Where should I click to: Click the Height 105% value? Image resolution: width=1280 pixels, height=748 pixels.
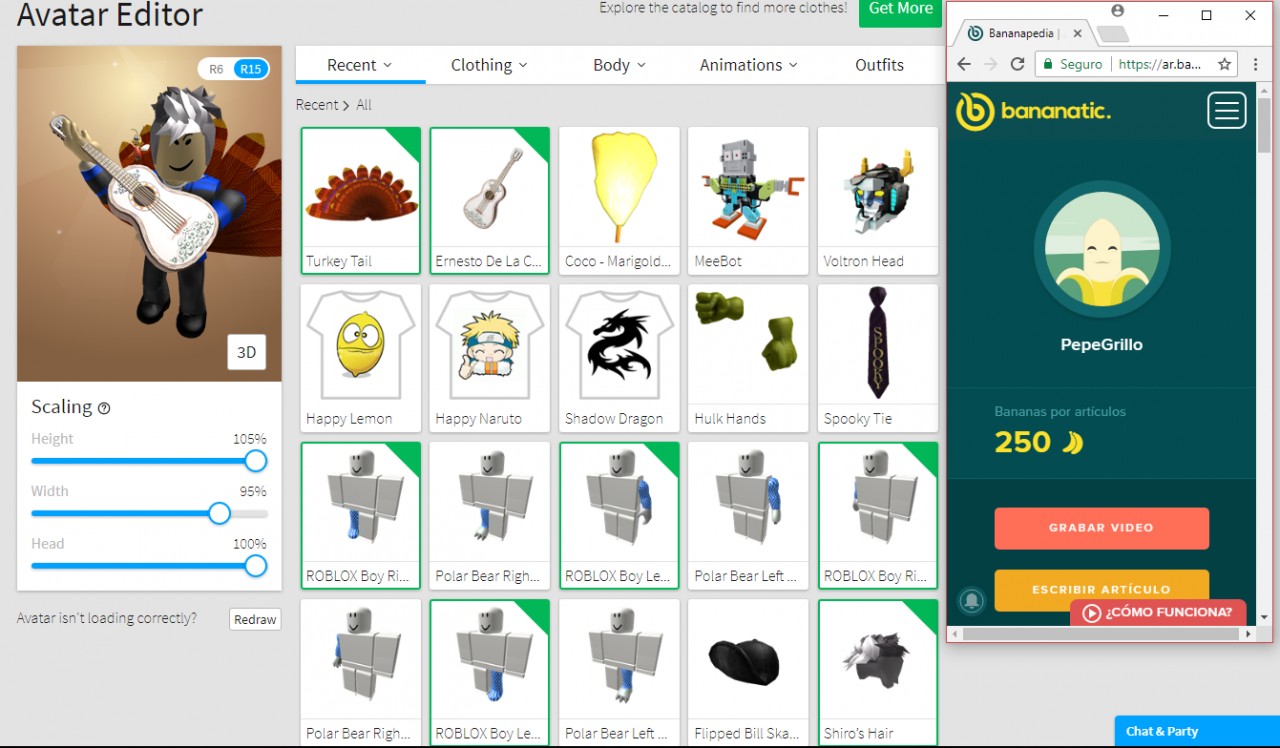(x=250, y=439)
